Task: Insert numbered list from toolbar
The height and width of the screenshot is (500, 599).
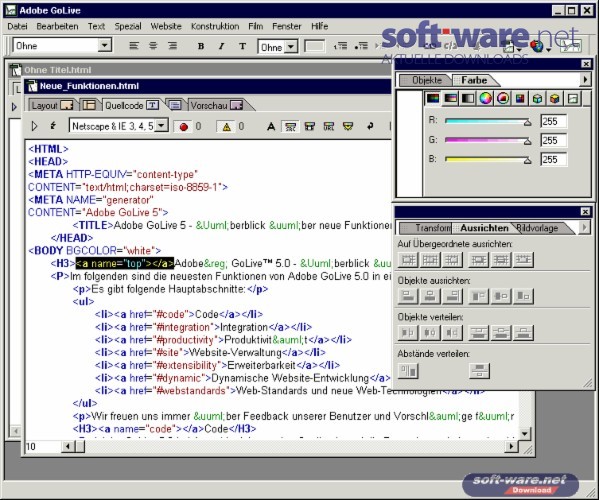Action: tap(340, 46)
